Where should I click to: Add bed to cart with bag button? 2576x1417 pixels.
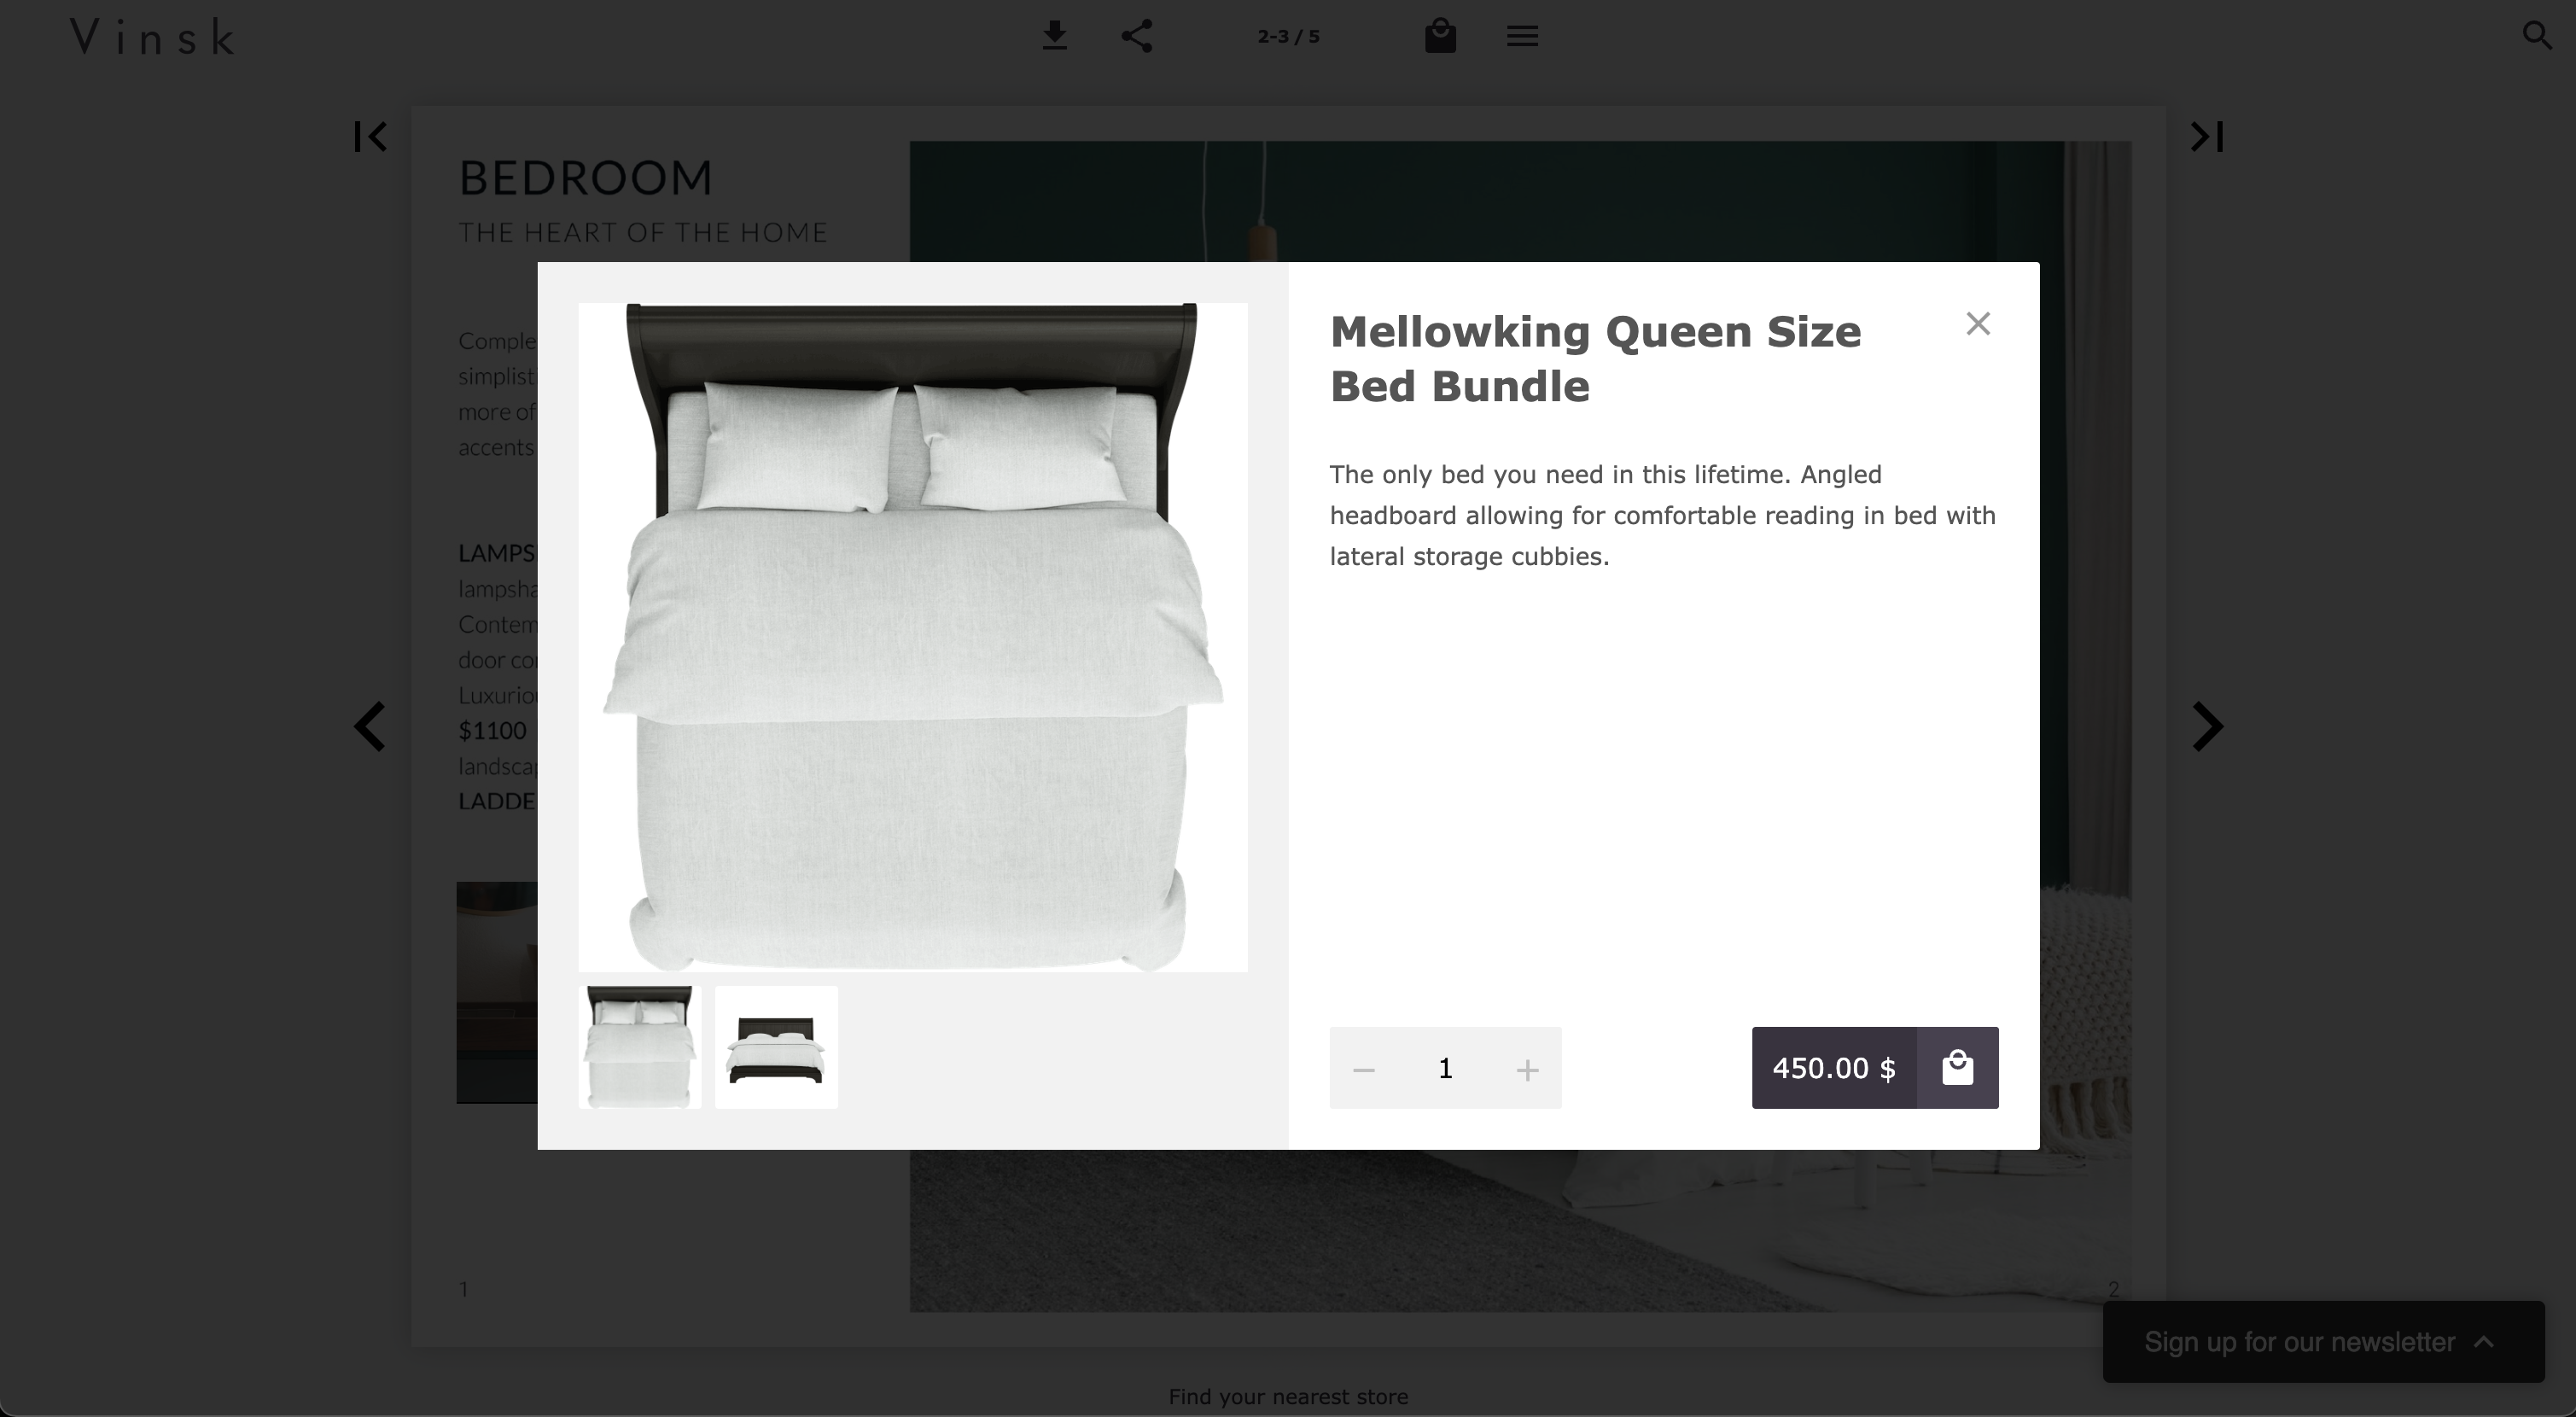point(1957,1068)
